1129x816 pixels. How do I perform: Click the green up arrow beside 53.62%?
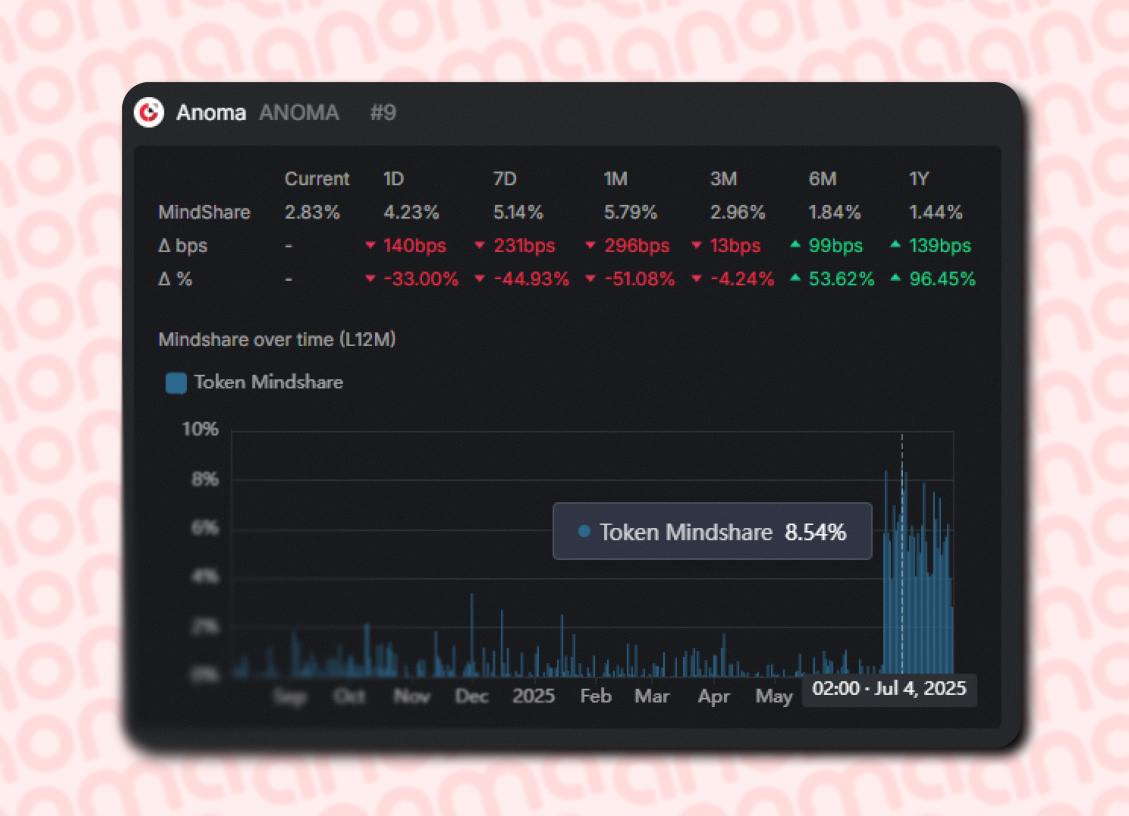tap(795, 277)
